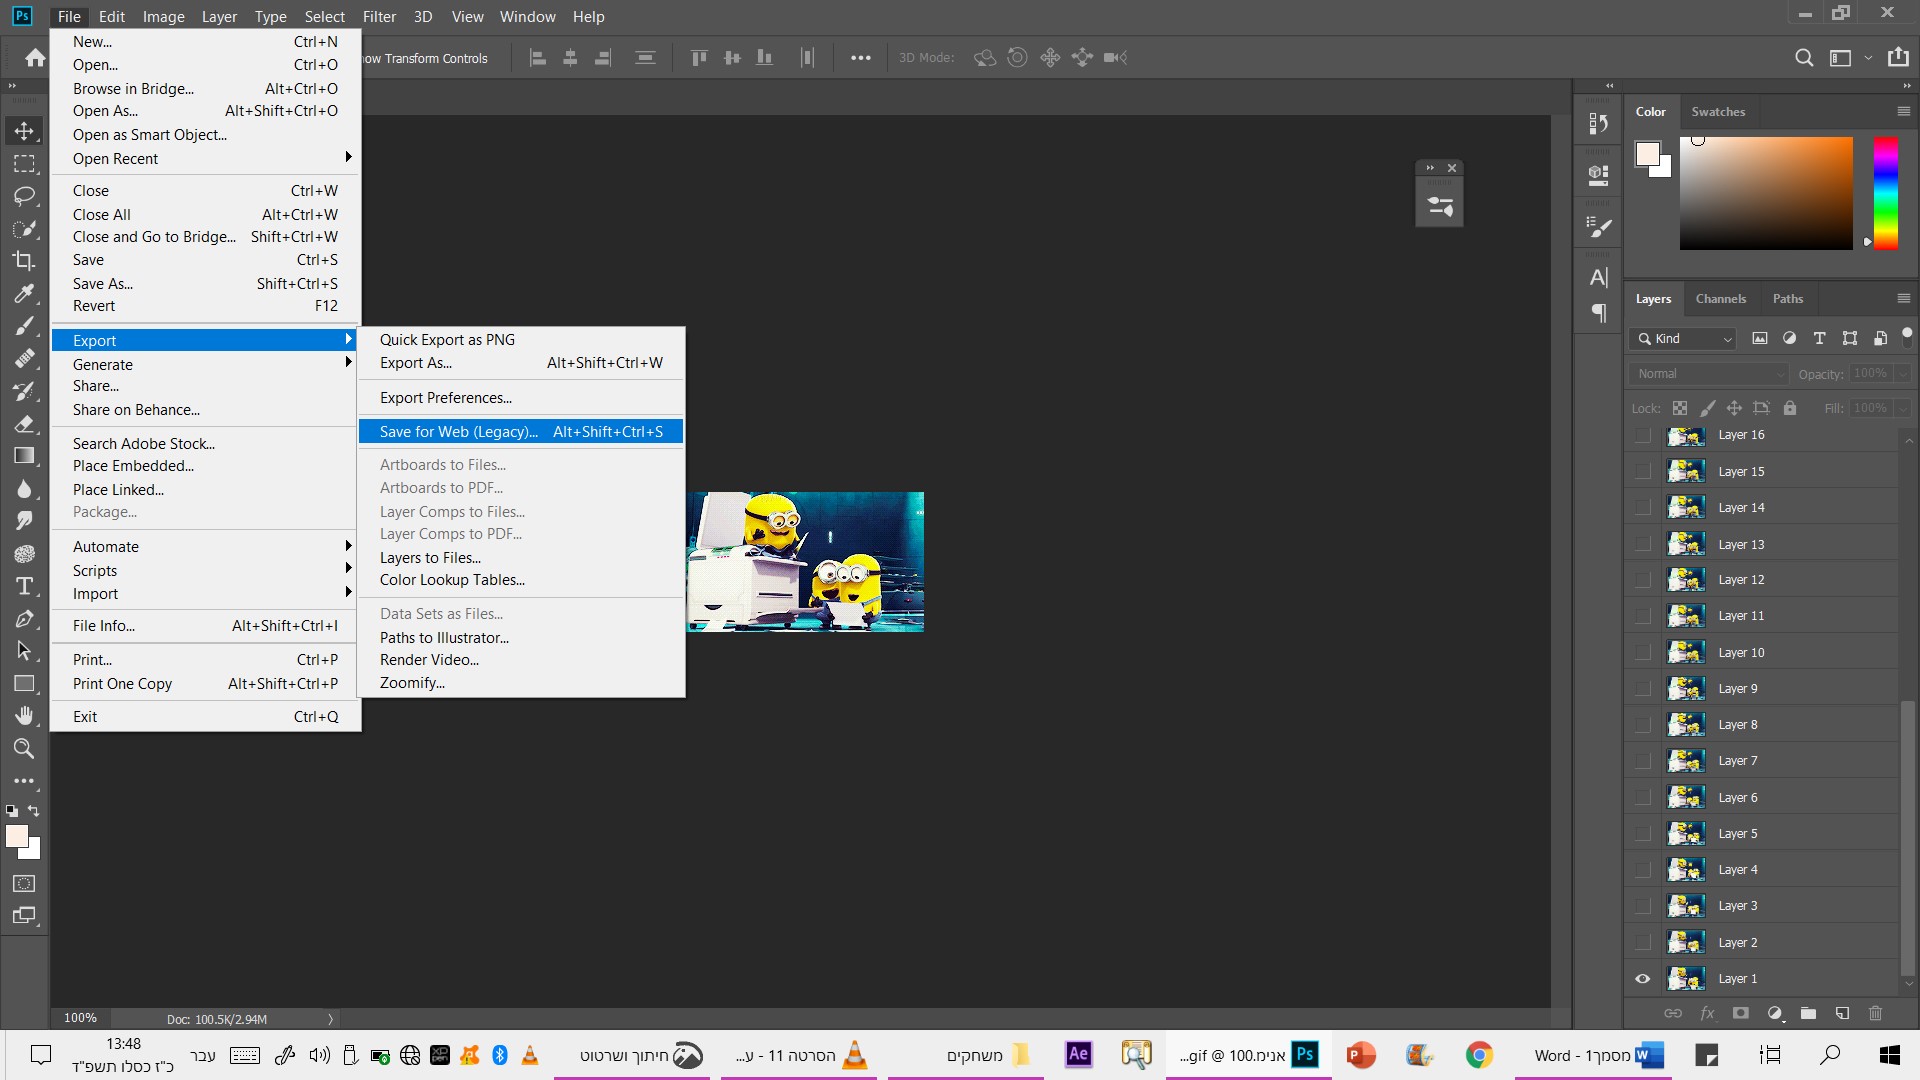Viewport: 1920px width, 1080px height.
Task: Select the Hand tool
Action: coord(24,716)
